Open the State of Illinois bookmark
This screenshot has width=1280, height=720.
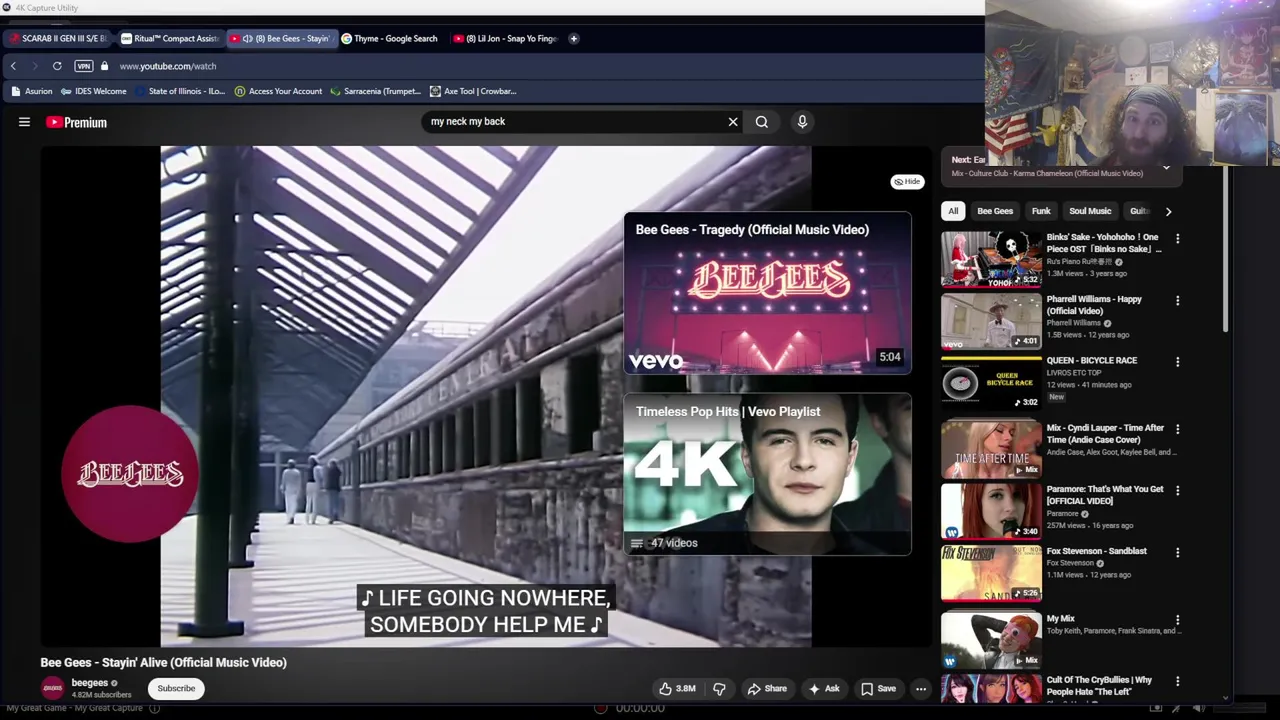(x=180, y=91)
